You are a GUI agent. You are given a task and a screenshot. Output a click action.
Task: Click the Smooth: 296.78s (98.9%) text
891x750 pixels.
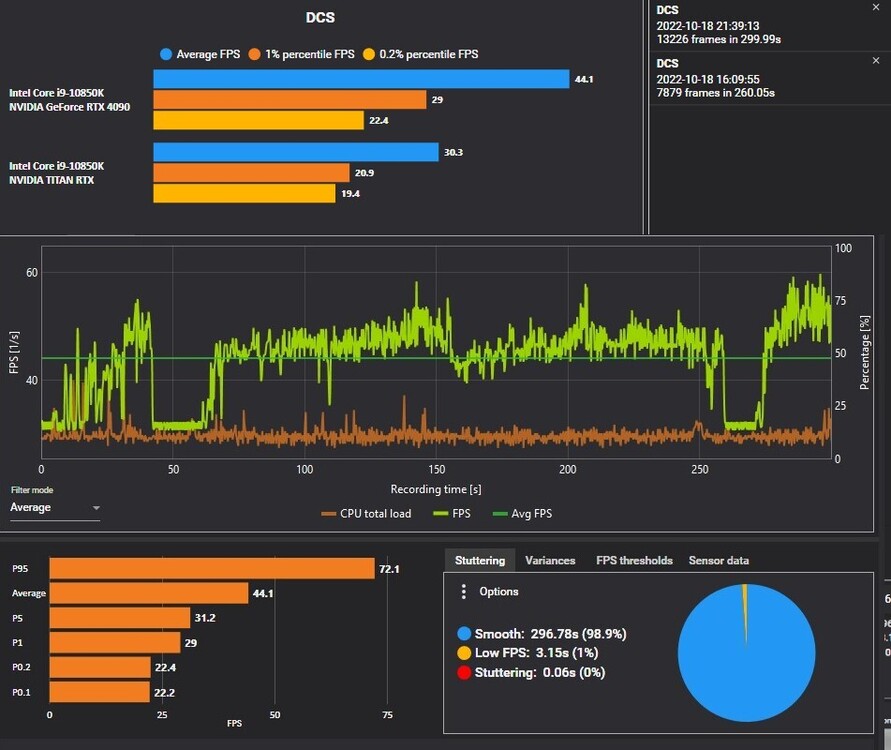click(551, 634)
